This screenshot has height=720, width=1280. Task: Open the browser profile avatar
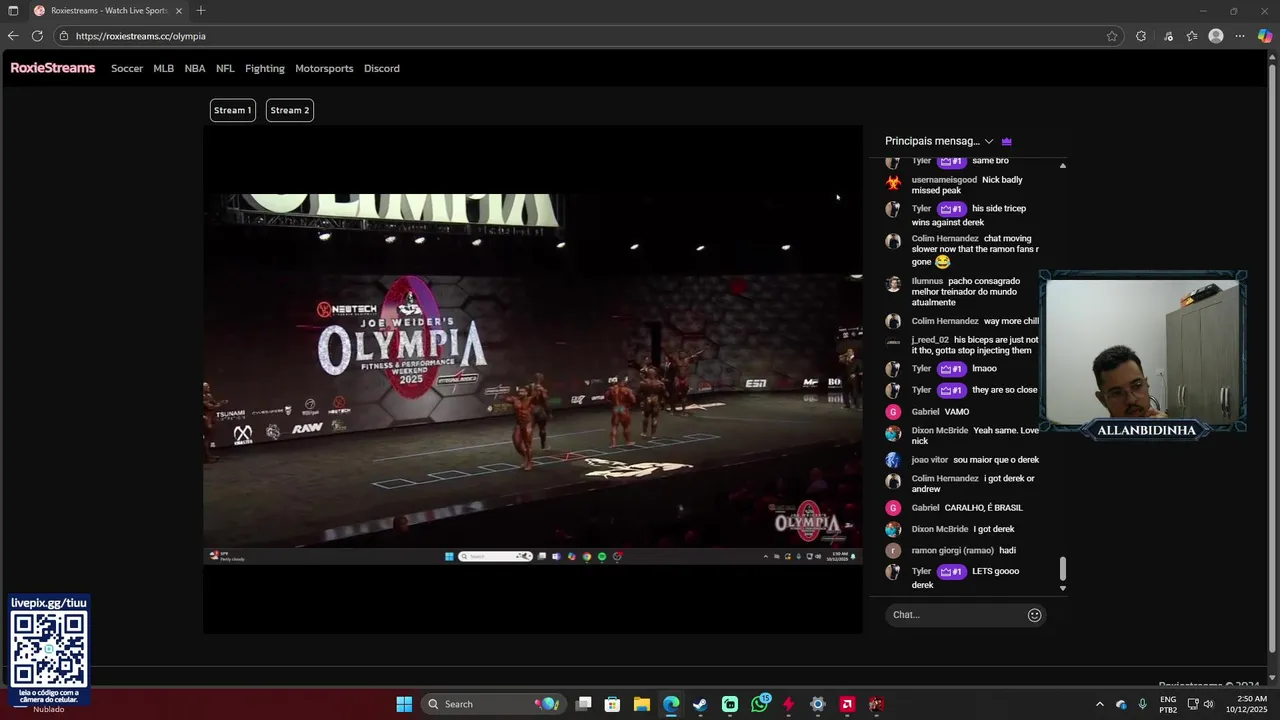coord(1216,36)
